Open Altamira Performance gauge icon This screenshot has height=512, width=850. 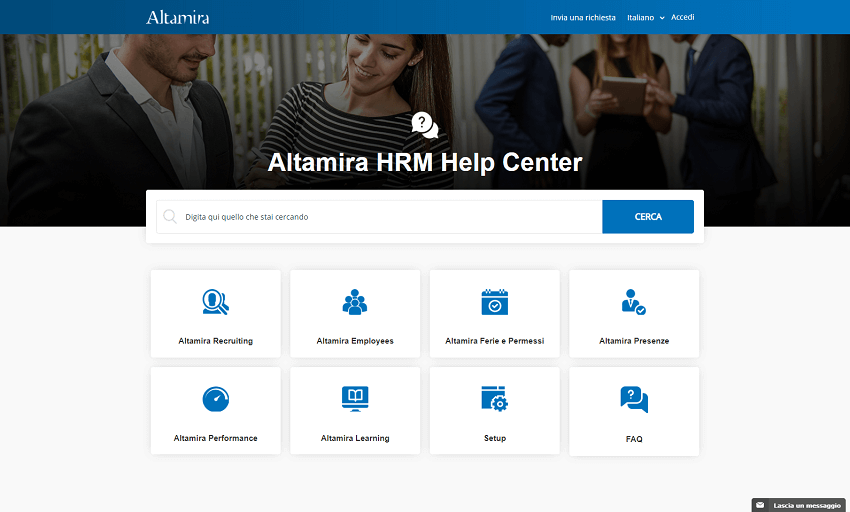[215, 399]
